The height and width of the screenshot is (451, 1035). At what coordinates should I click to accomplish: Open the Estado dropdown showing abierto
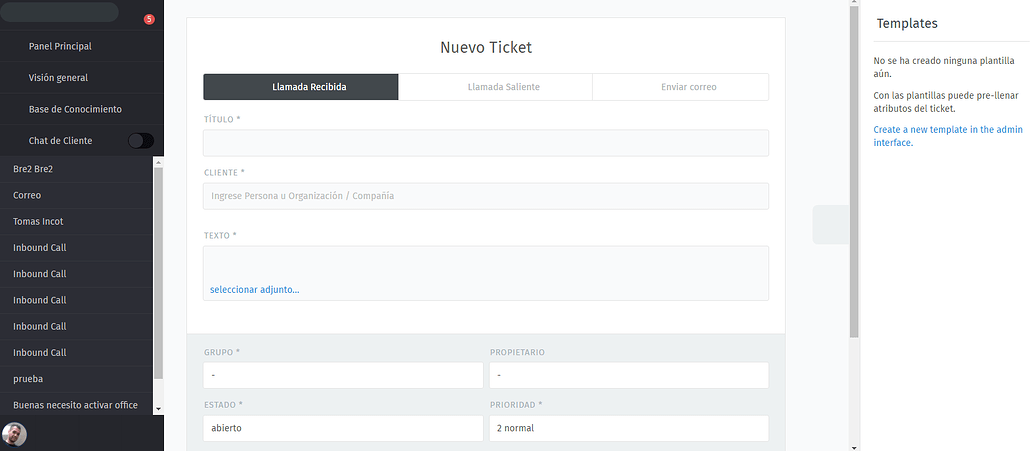343,428
